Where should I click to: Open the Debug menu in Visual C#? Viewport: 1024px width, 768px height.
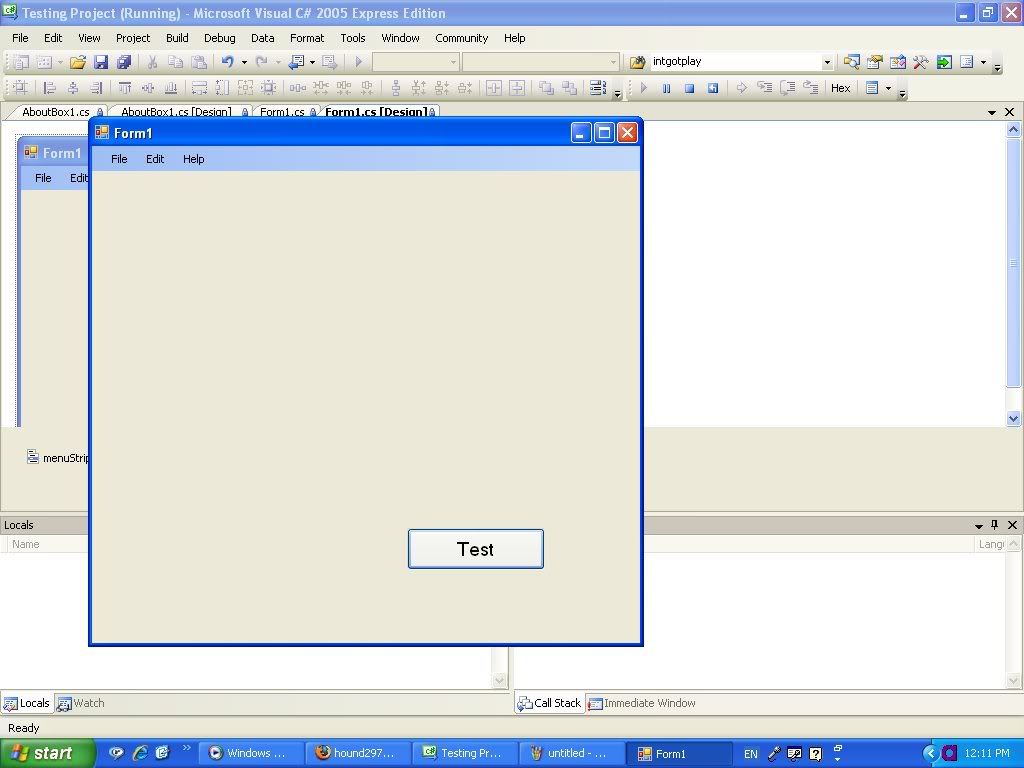click(x=219, y=38)
